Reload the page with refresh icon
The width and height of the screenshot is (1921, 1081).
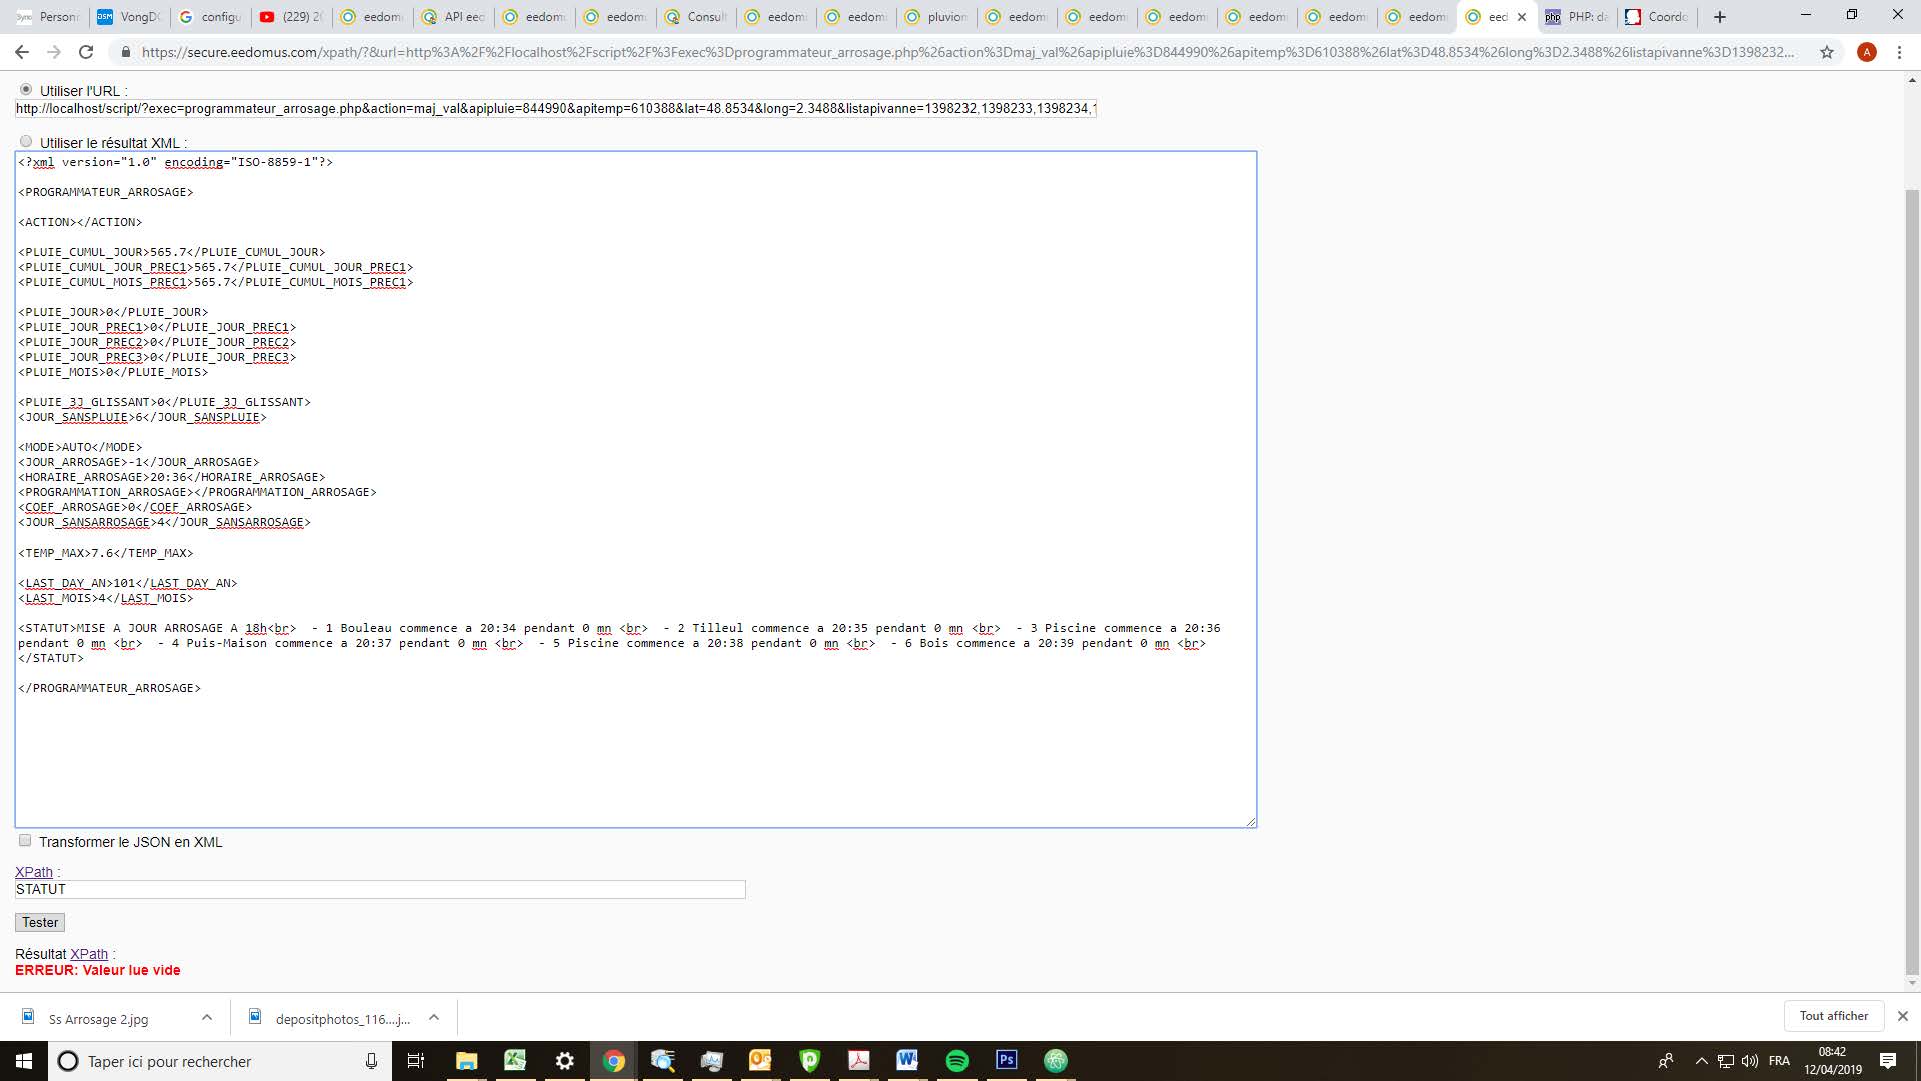[x=86, y=52]
